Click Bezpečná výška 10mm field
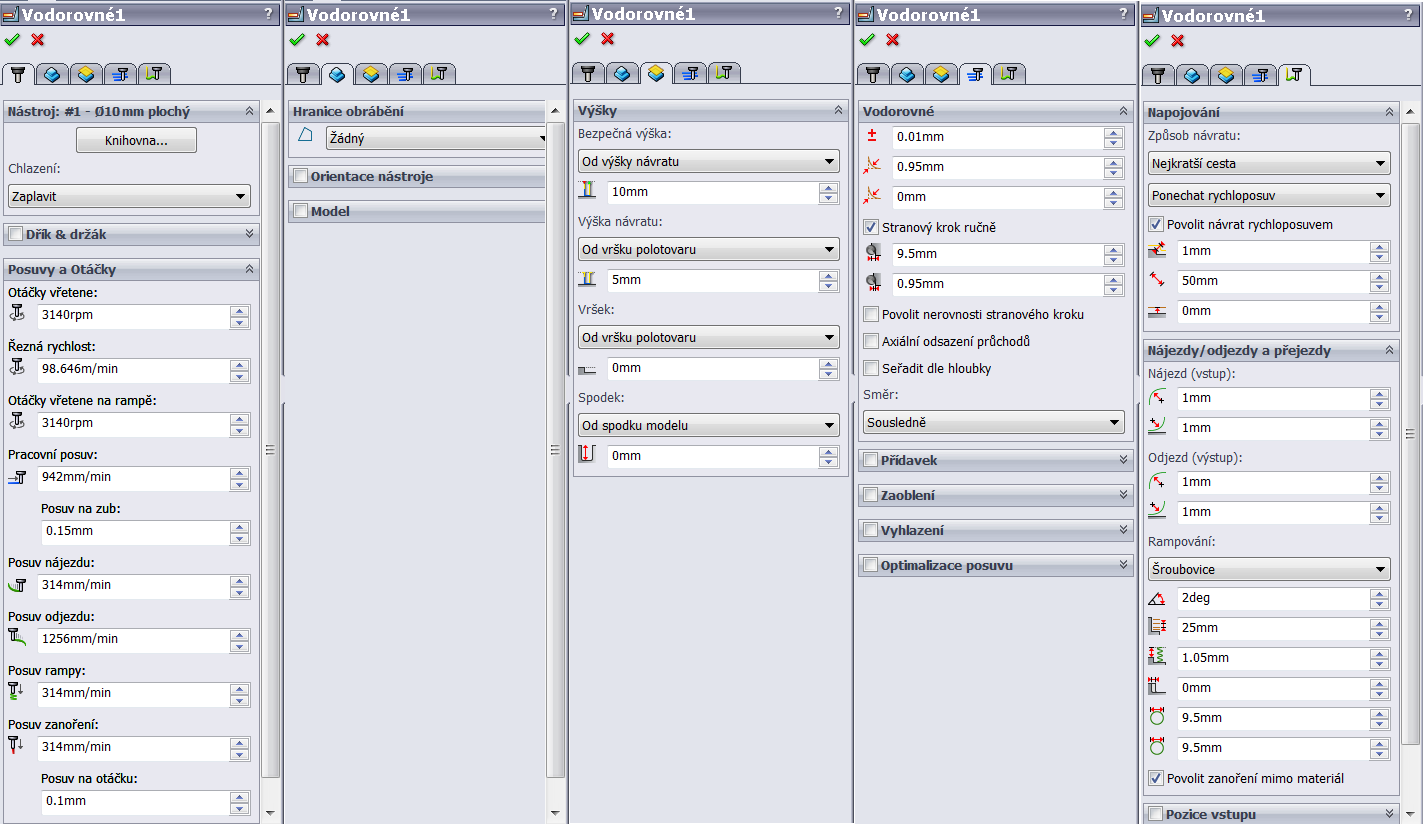Screen dimensions: 1423x824 pyautogui.click(x=713, y=193)
